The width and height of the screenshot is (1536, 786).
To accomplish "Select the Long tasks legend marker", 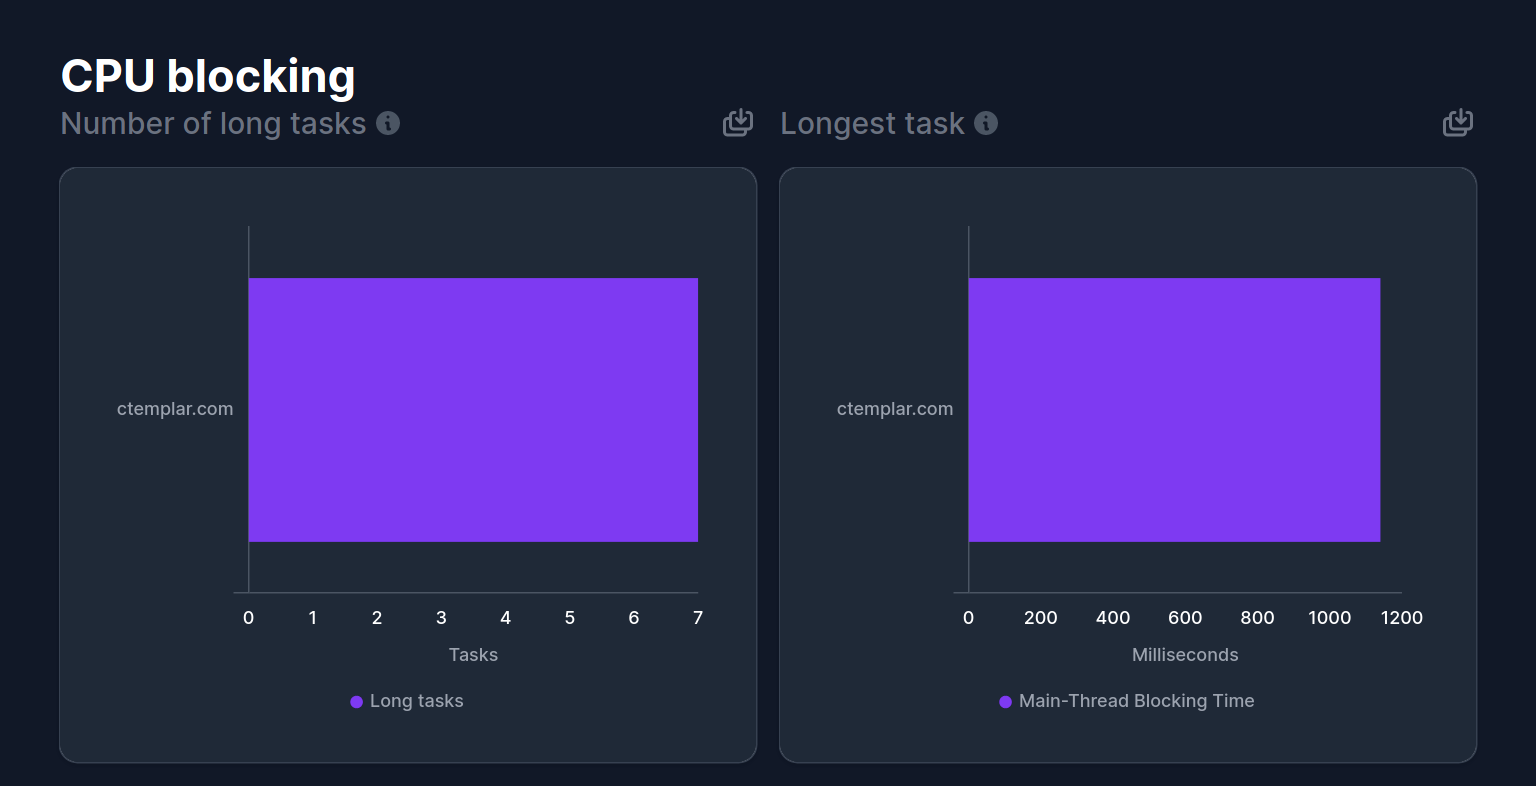I will [357, 701].
